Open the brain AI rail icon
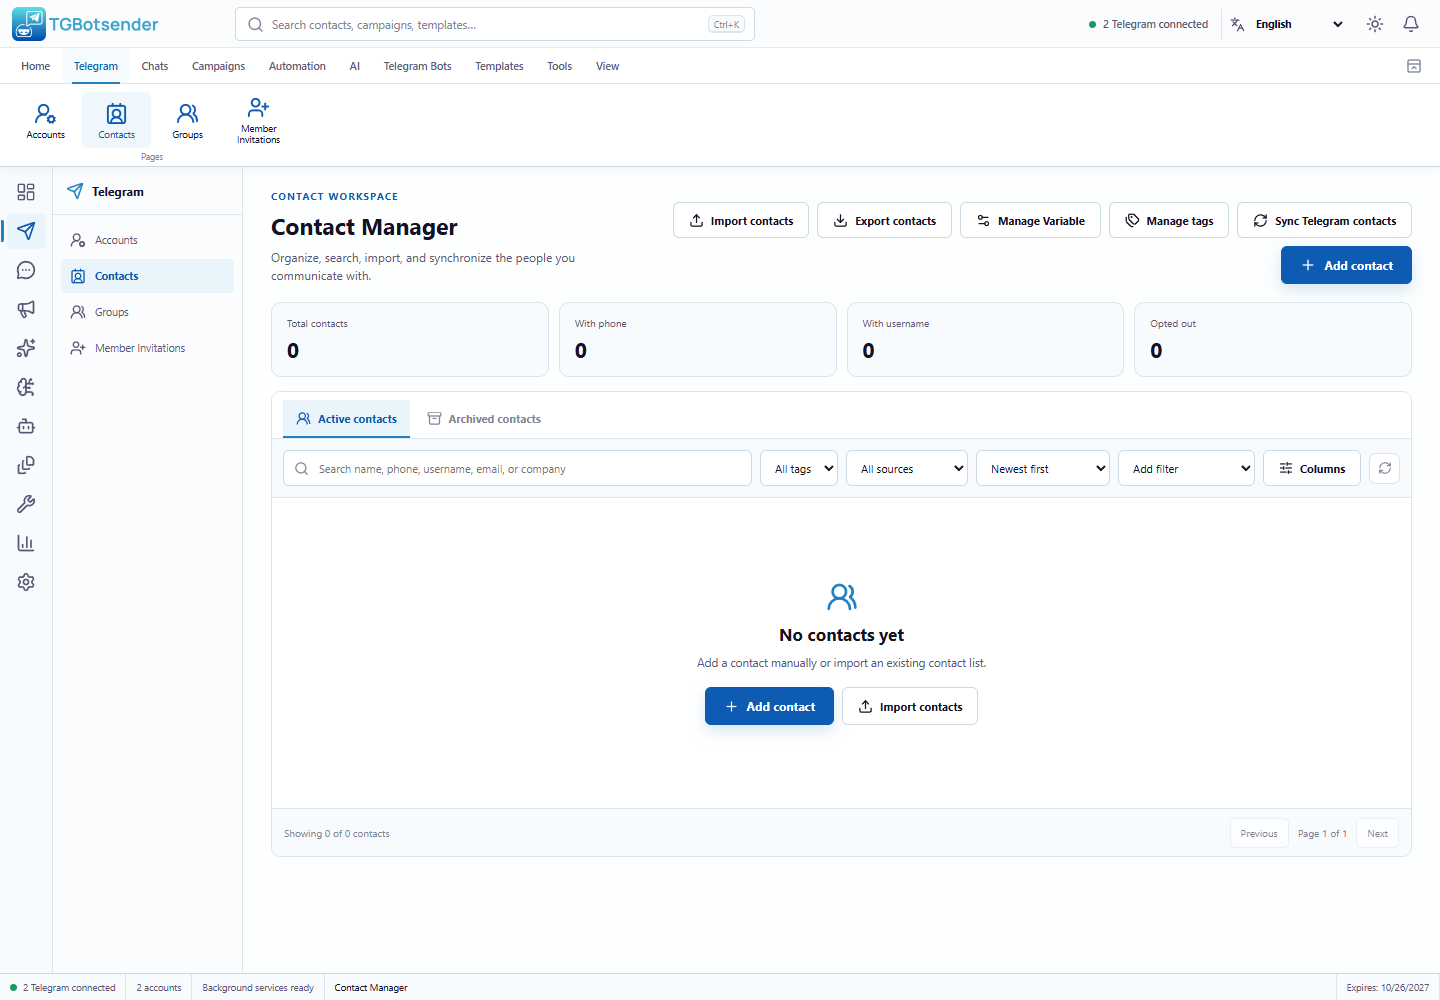 pyautogui.click(x=26, y=387)
